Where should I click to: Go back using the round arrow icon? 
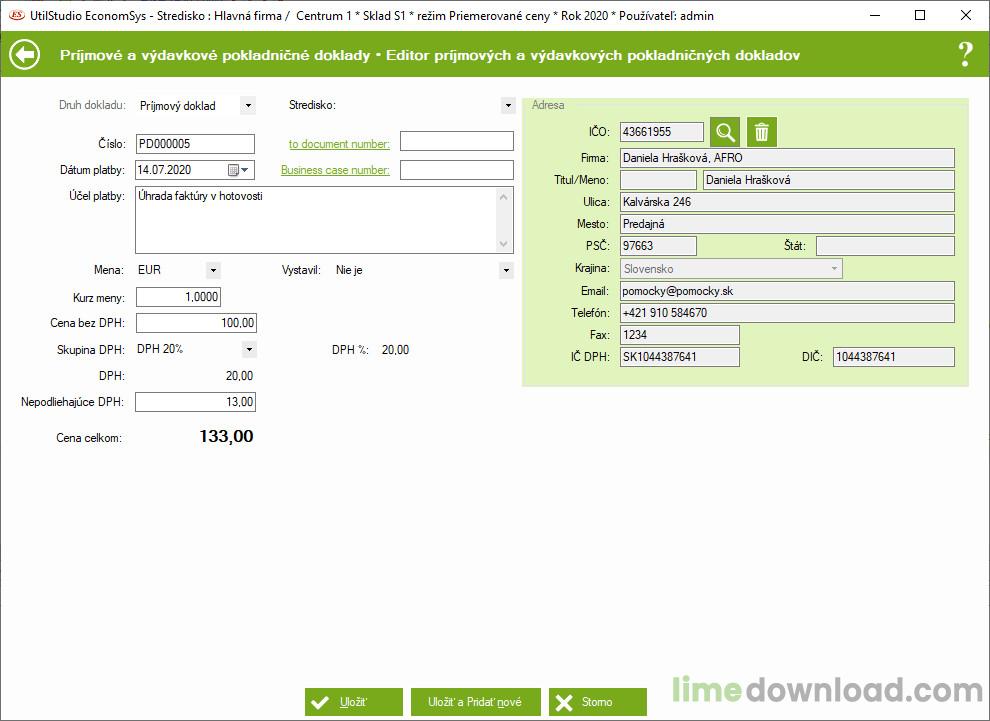tap(25, 55)
